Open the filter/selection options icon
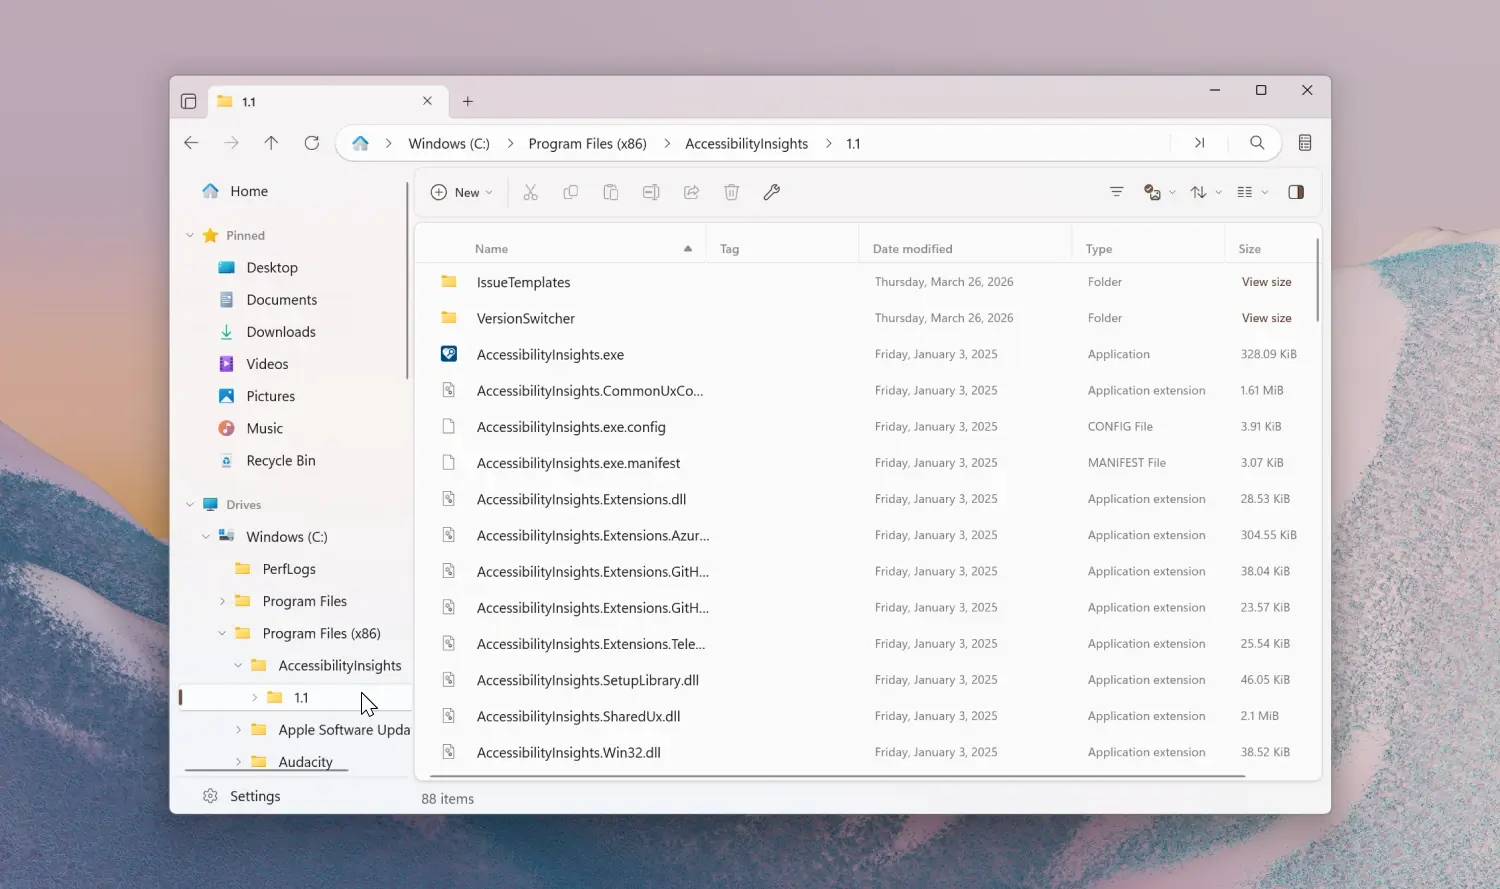 pyautogui.click(x=1116, y=192)
